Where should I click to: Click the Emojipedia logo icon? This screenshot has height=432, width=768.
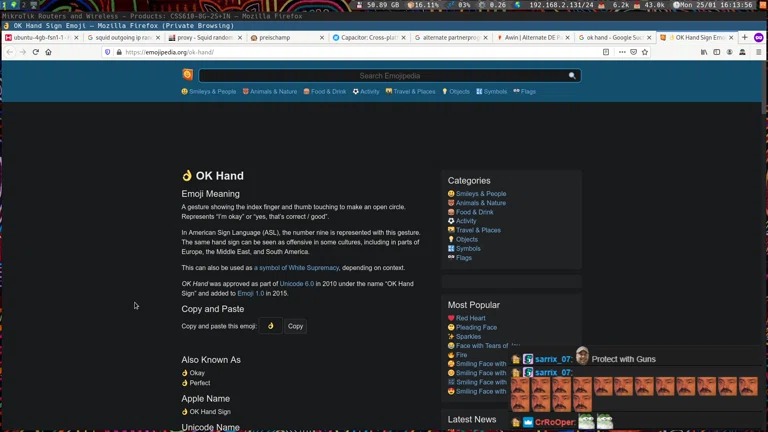click(187, 75)
